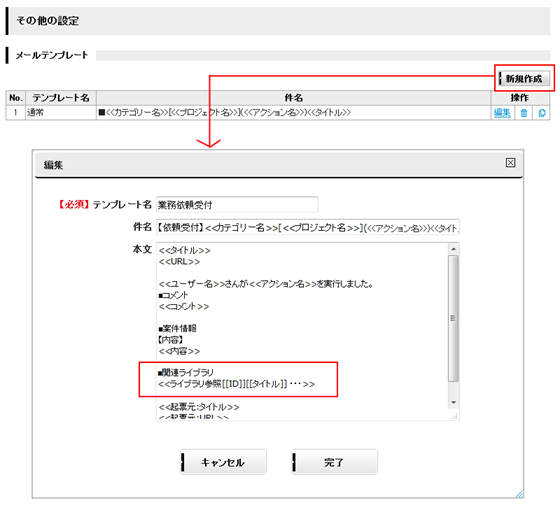Click the 本文 scrollbar down arrow
The width and height of the screenshot is (560, 511).
tap(454, 402)
